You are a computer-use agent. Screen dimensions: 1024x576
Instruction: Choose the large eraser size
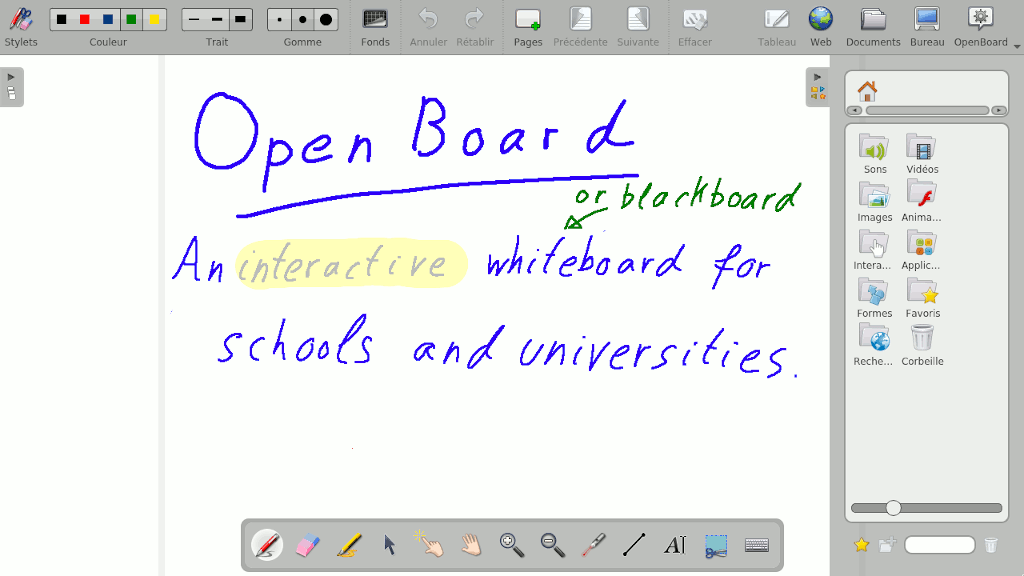[326, 20]
